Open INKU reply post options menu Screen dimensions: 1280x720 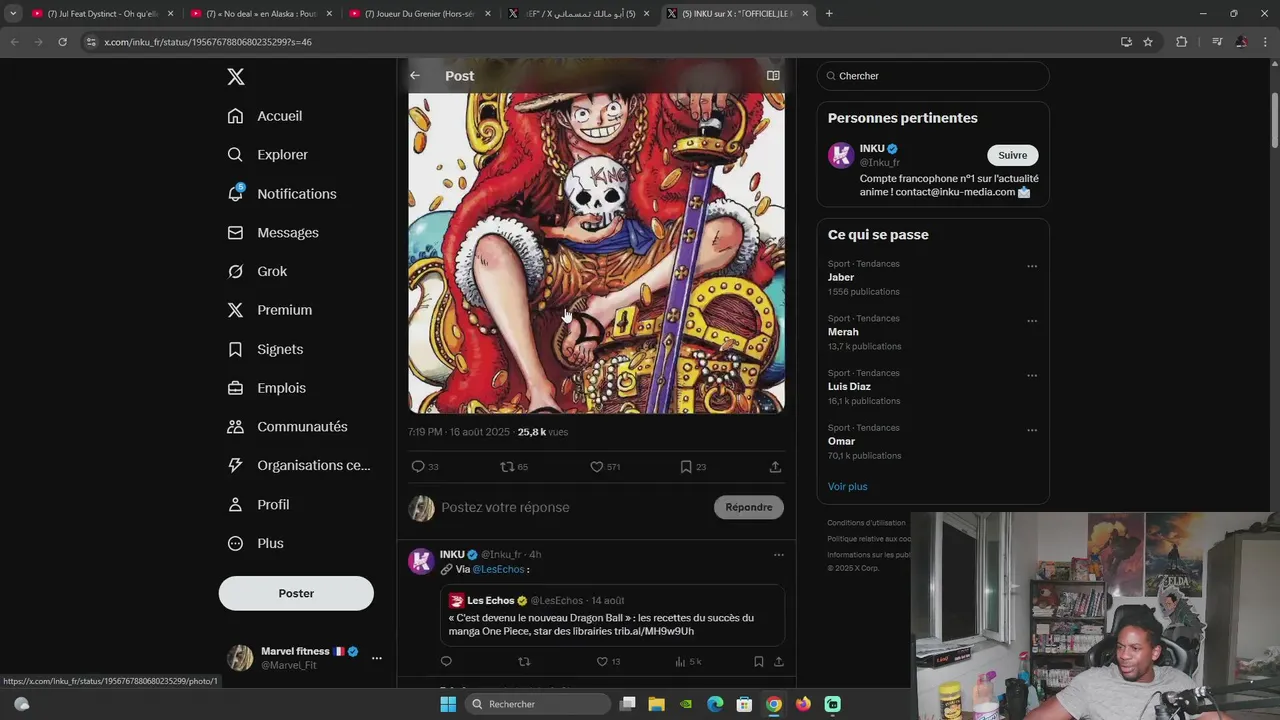coord(778,555)
